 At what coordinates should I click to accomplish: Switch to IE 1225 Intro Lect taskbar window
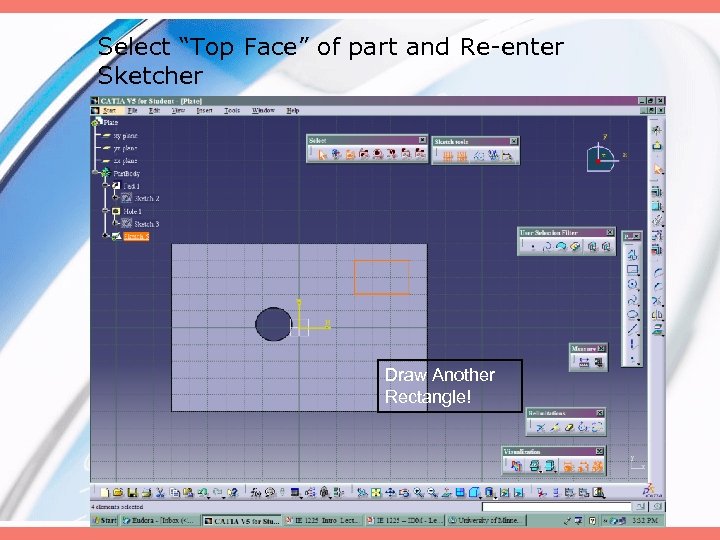tap(322, 520)
